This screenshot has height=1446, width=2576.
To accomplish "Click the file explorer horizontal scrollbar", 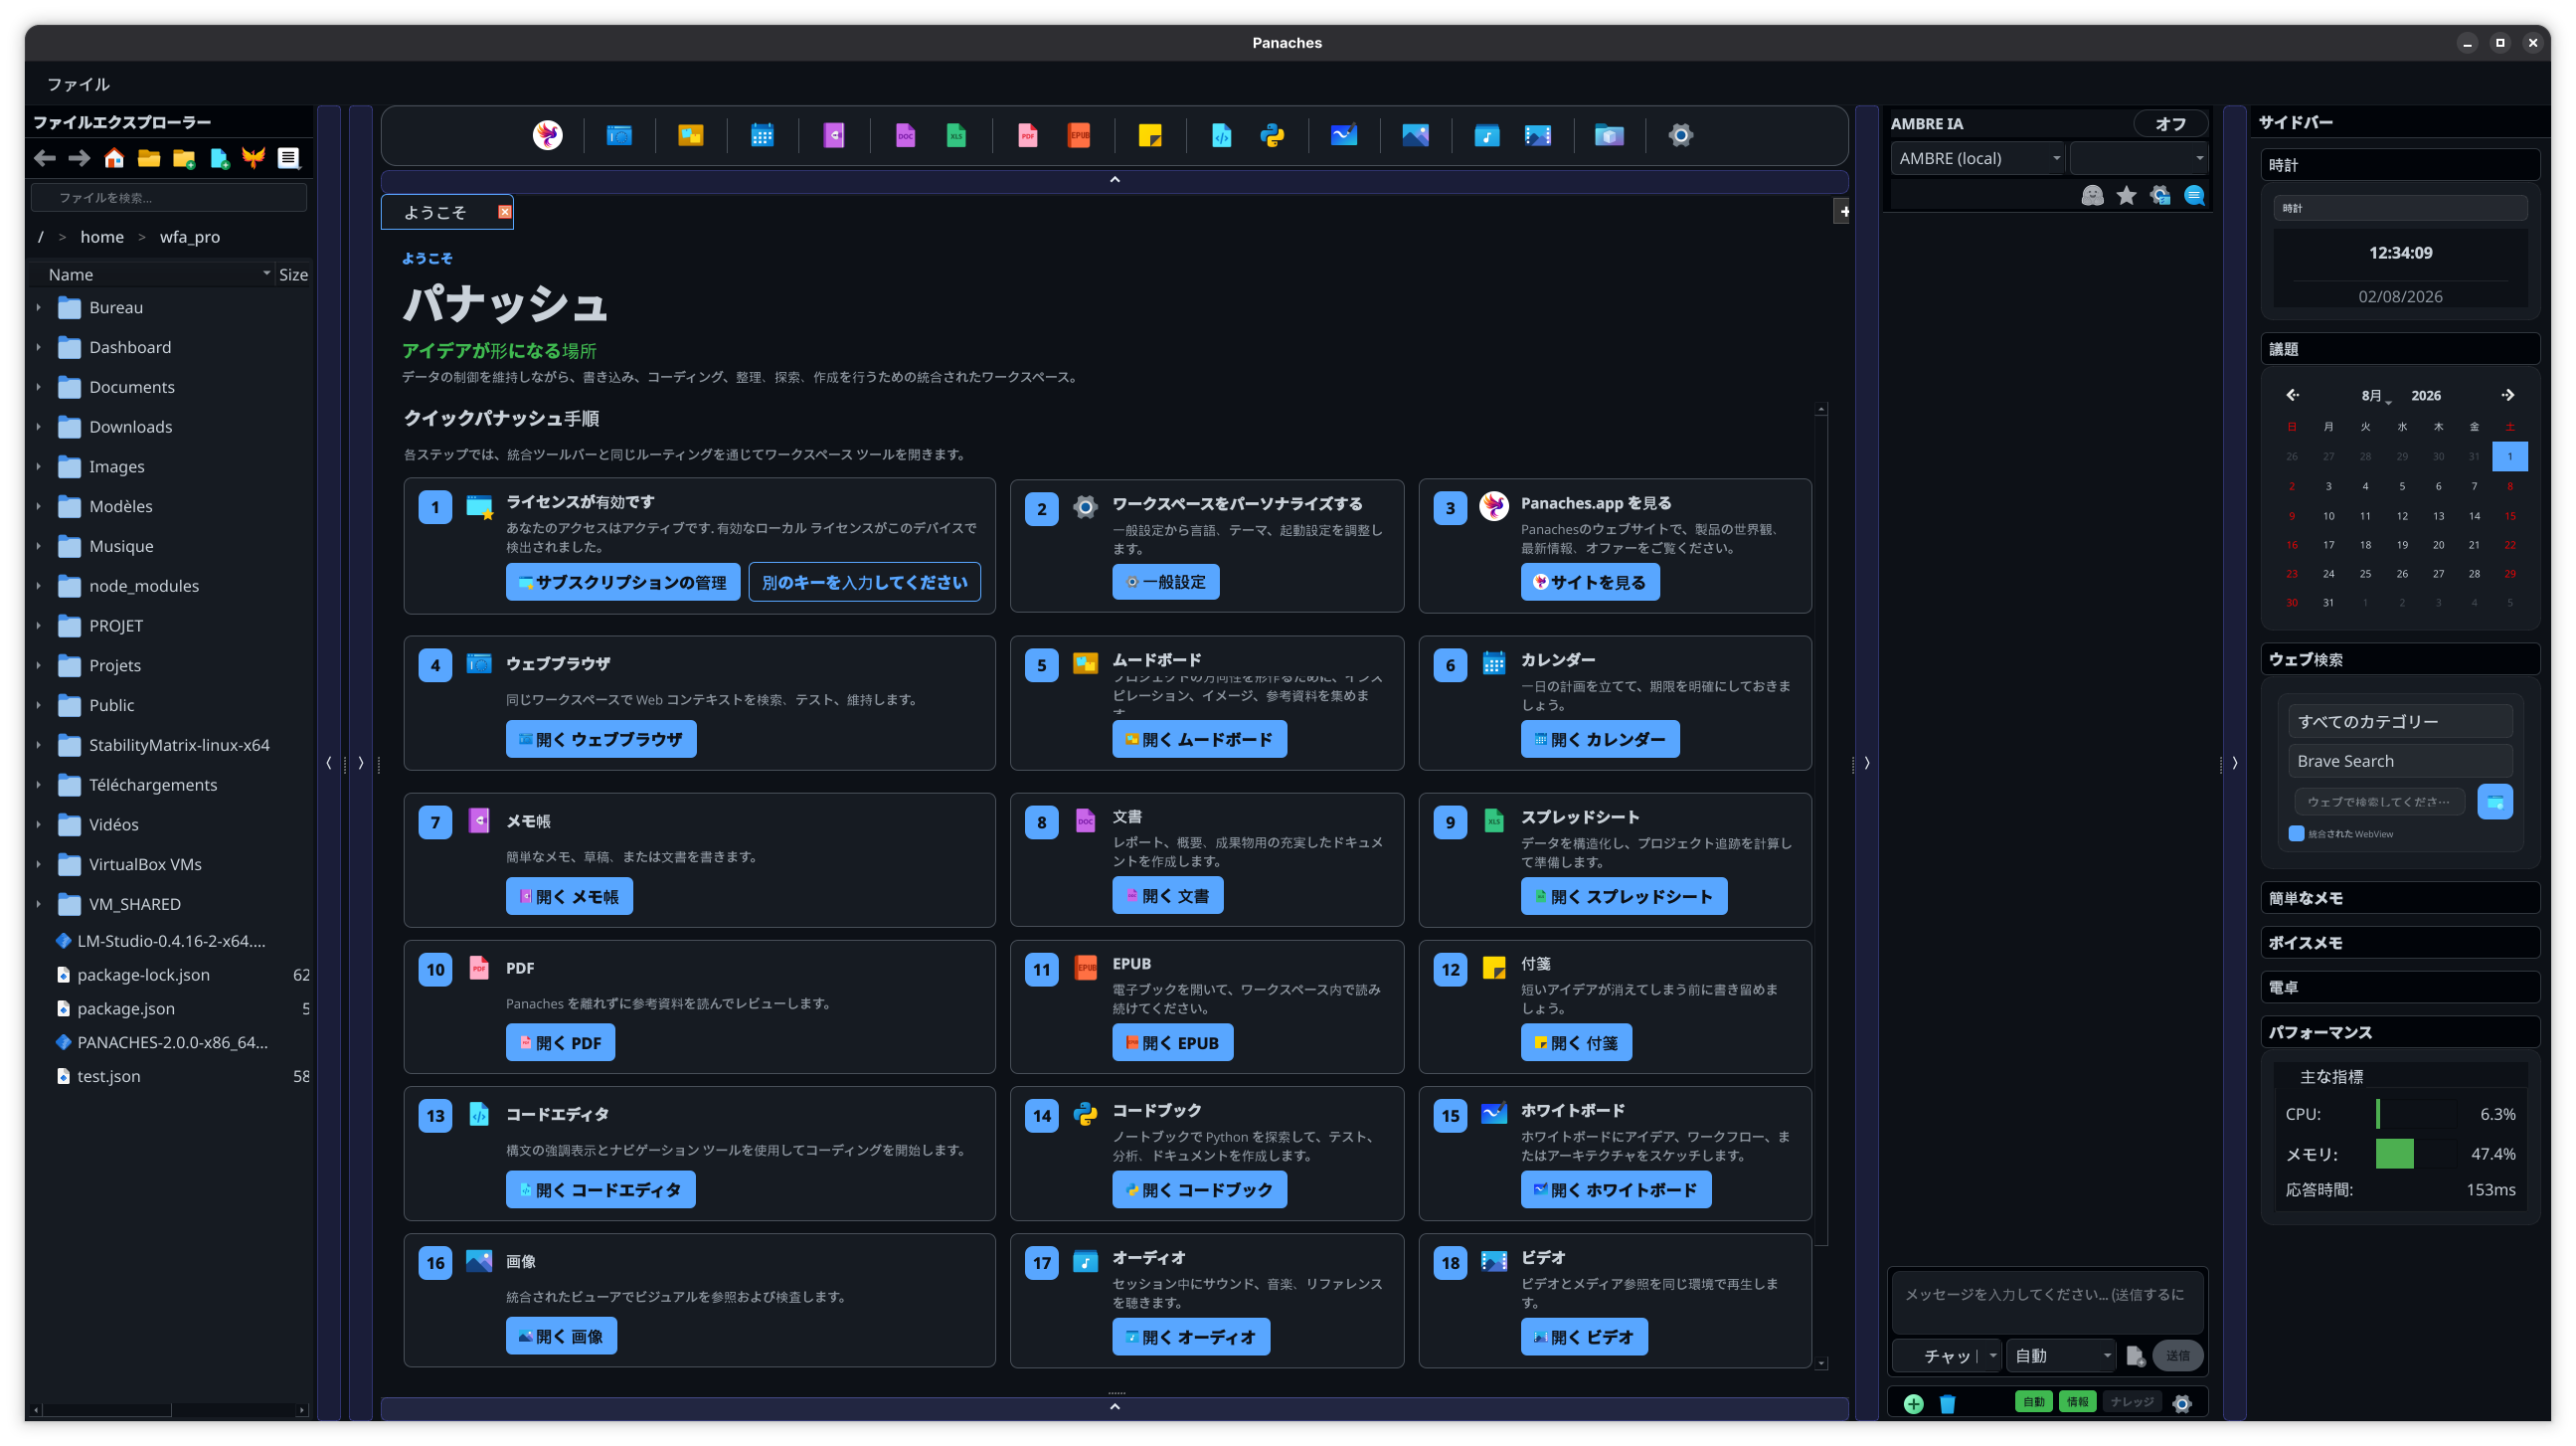I will click(107, 1410).
